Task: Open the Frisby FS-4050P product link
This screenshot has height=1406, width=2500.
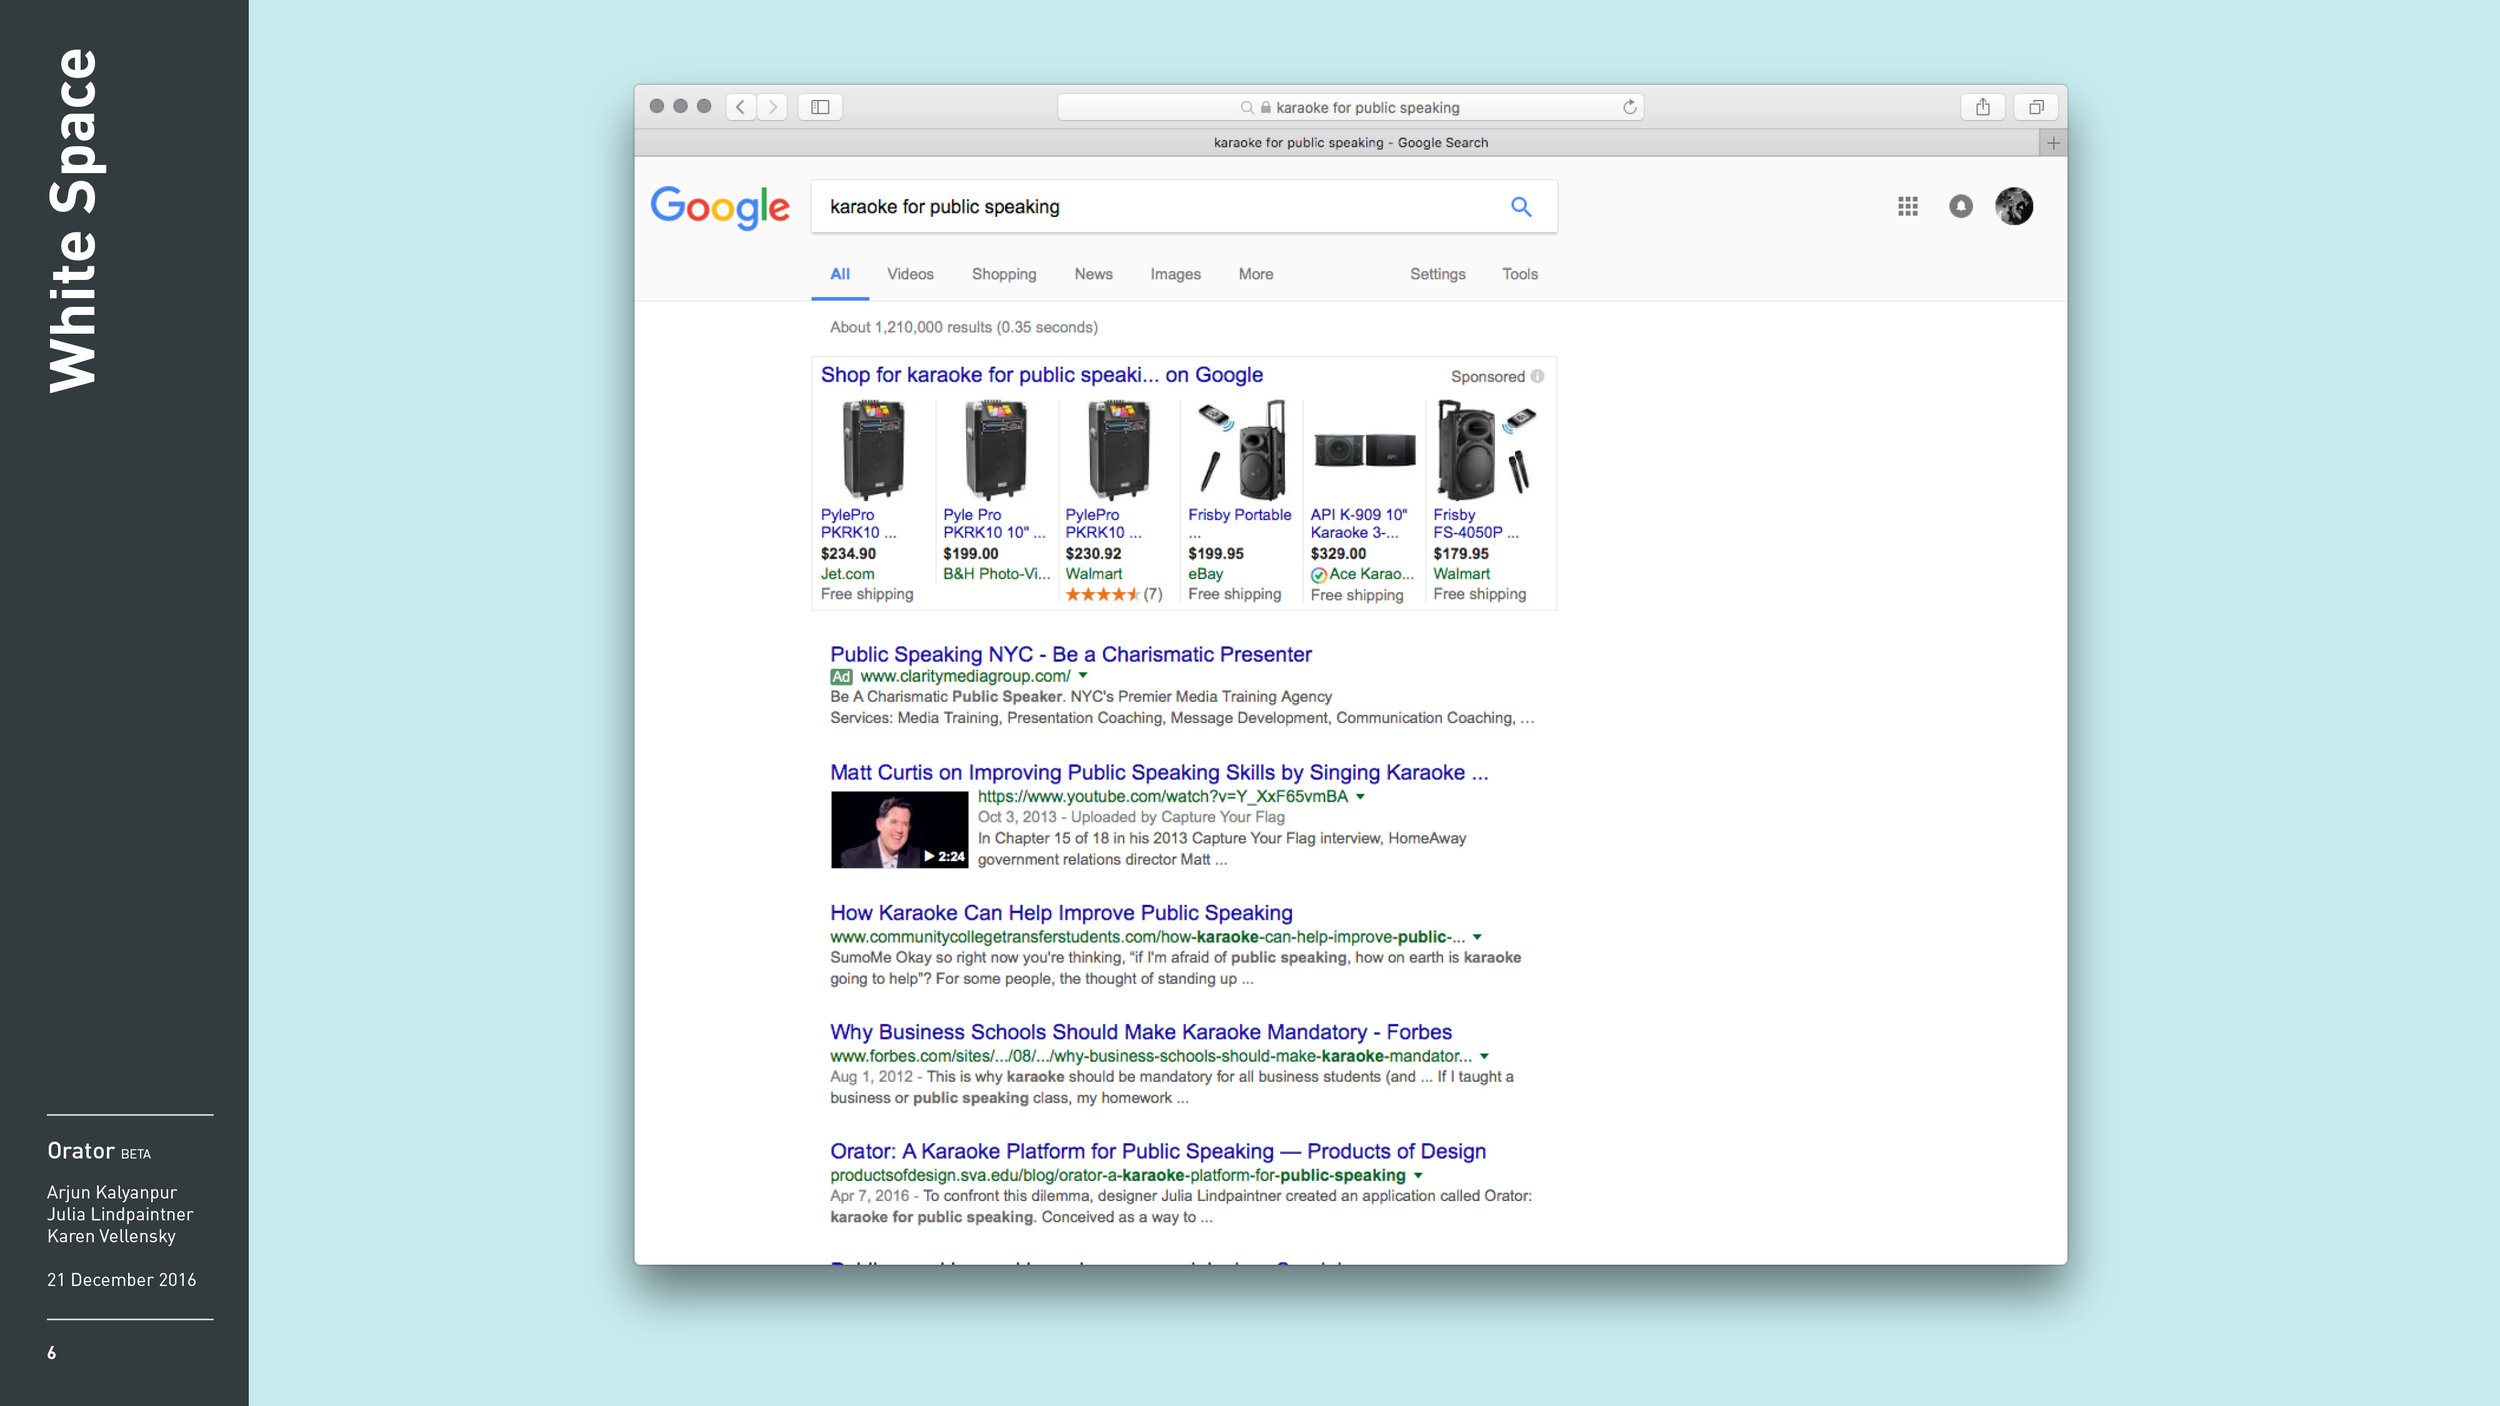Action: [x=1475, y=524]
